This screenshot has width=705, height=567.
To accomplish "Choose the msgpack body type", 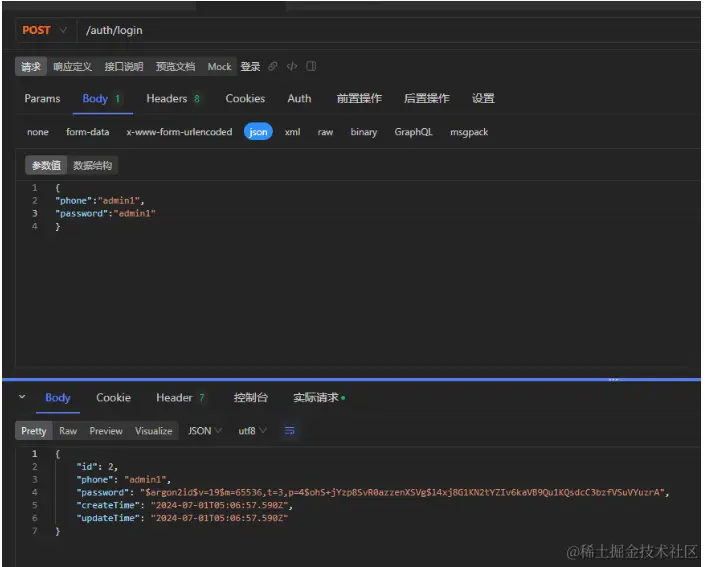I will point(469,132).
